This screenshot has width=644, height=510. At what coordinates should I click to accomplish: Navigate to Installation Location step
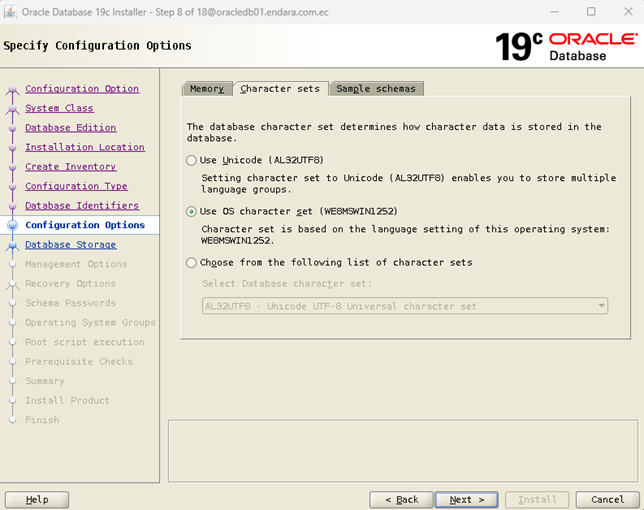(x=85, y=147)
